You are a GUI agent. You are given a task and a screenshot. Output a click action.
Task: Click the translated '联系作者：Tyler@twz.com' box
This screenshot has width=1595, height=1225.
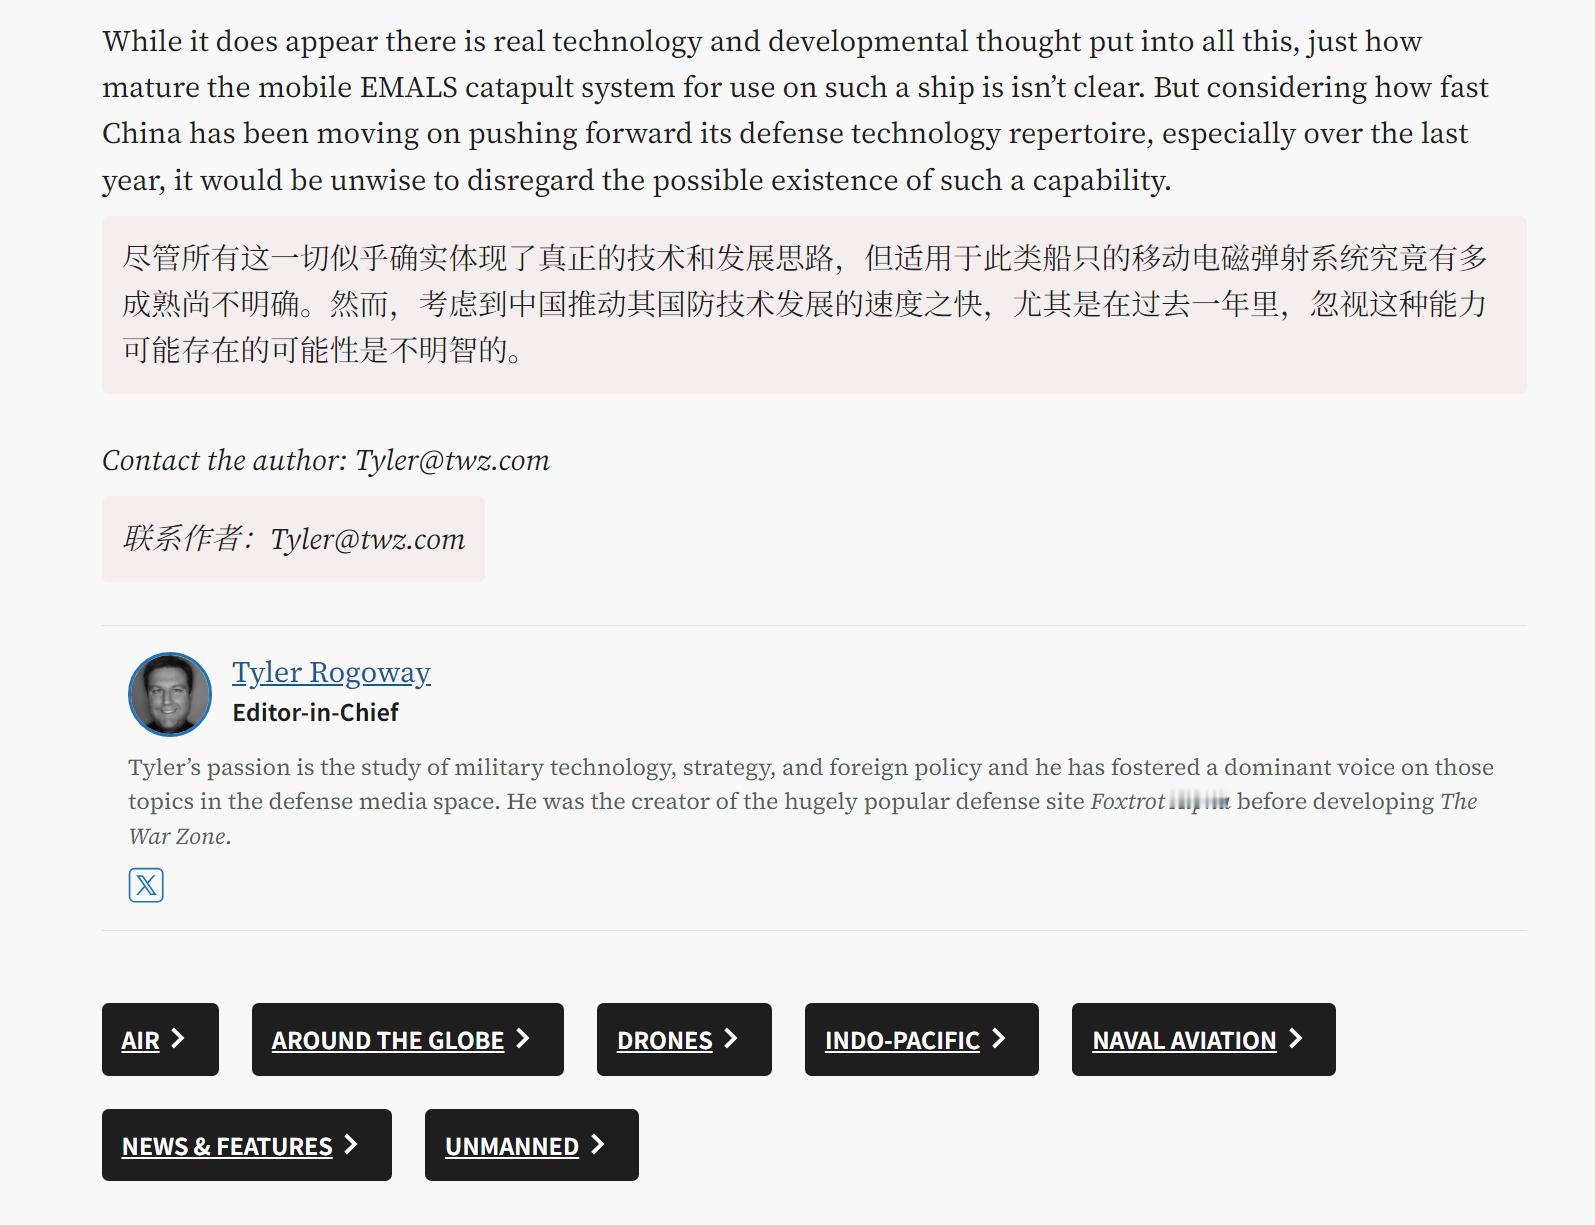tap(293, 539)
